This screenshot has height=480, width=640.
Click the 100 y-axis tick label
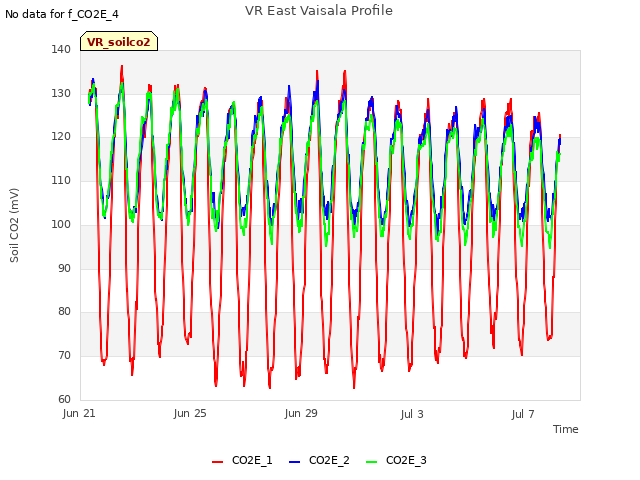tap(61, 224)
